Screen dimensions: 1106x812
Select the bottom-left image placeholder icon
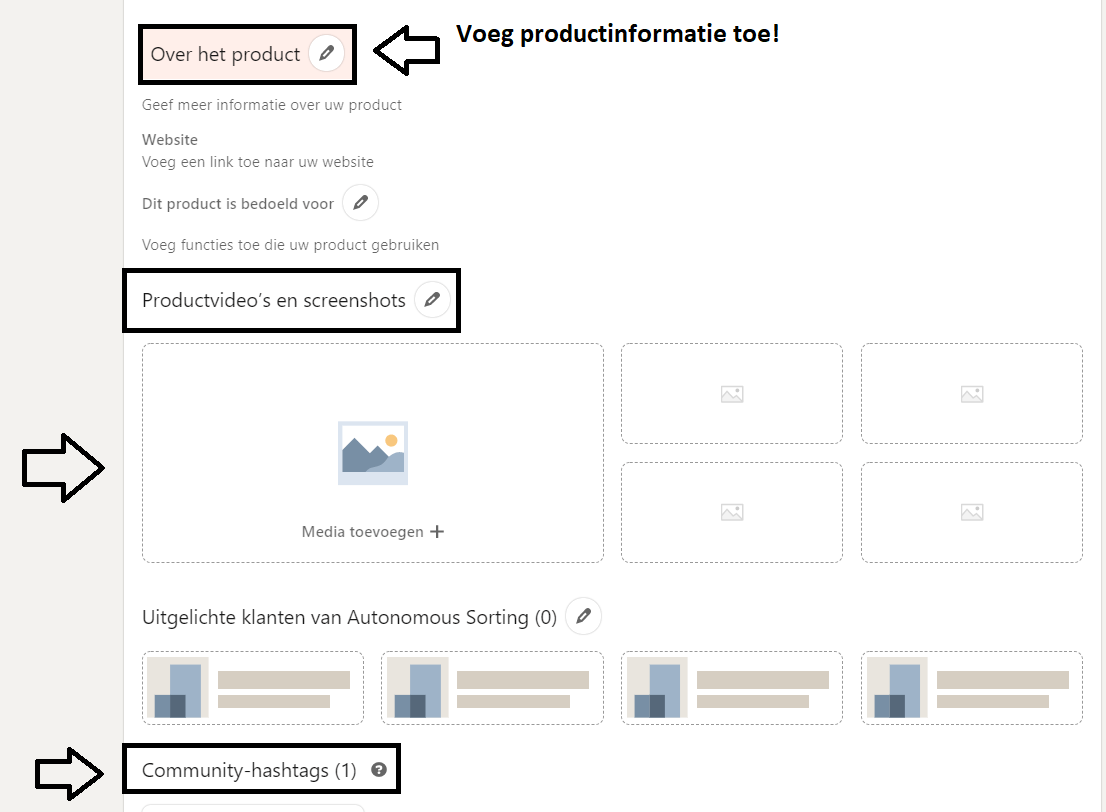tap(731, 512)
